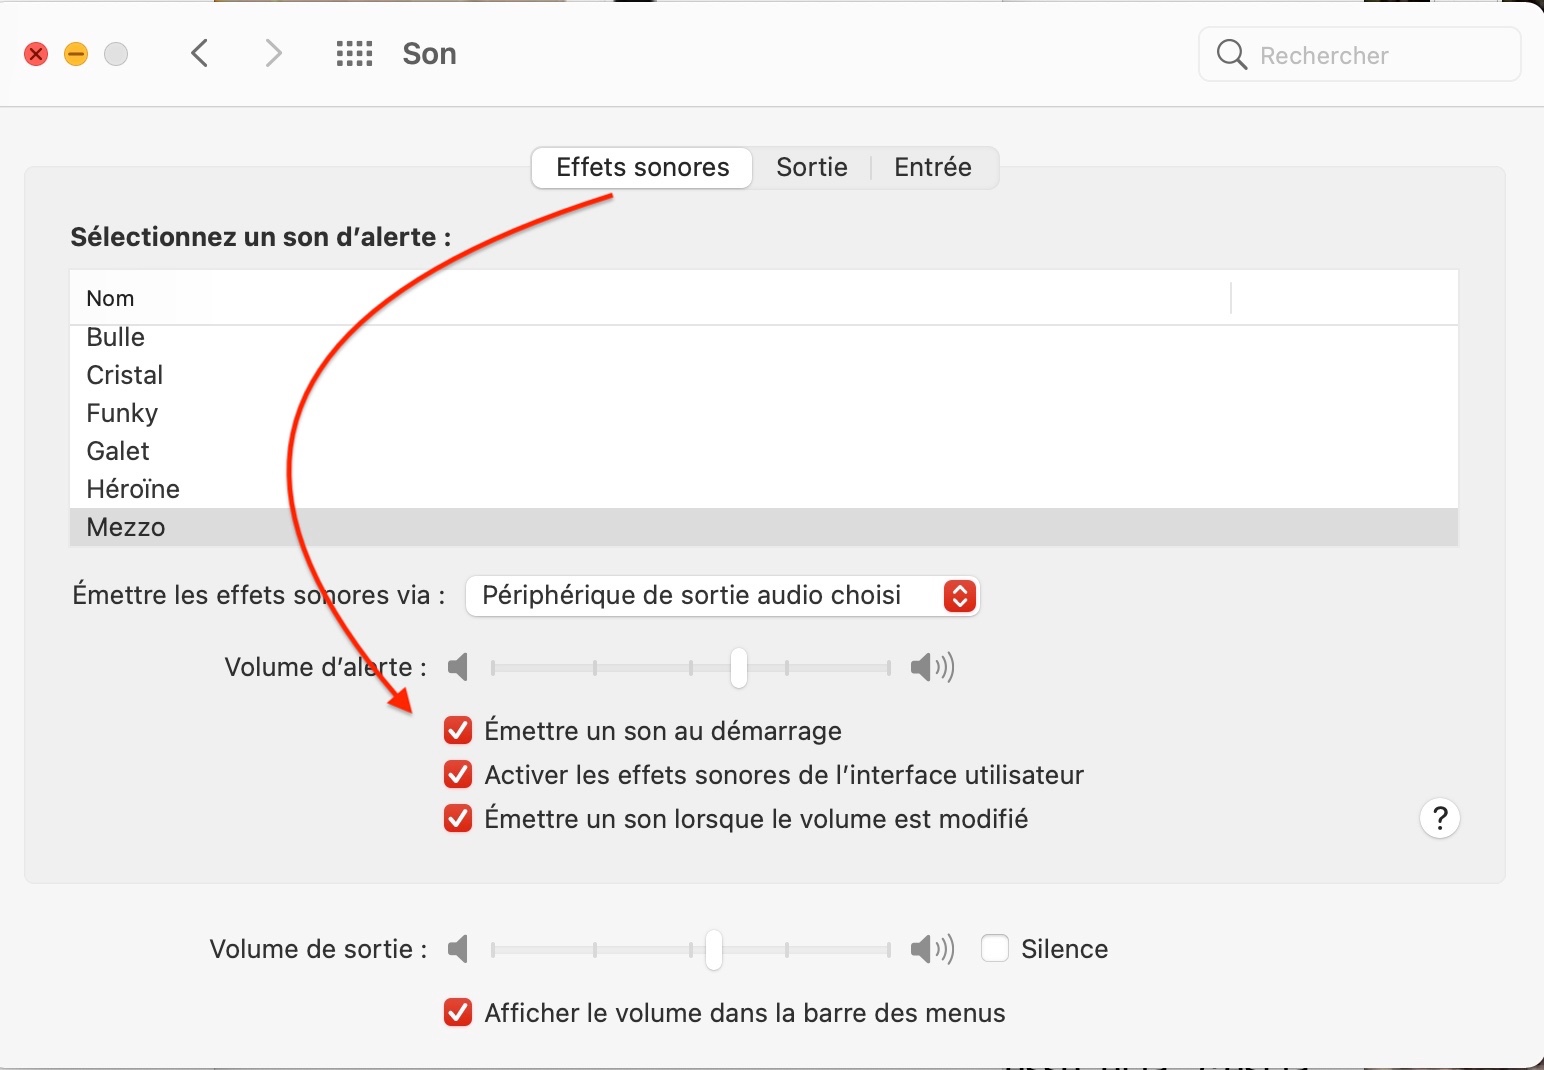Close the Son window with red button
Viewport: 1544px width, 1070px height.
(x=36, y=54)
